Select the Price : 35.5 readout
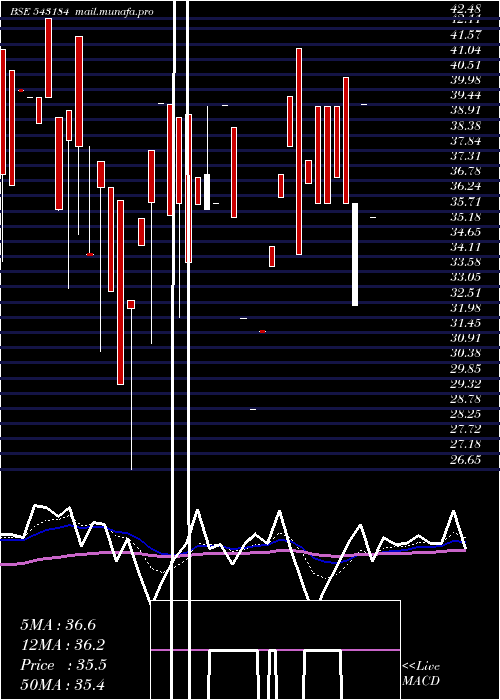 click(x=63, y=665)
